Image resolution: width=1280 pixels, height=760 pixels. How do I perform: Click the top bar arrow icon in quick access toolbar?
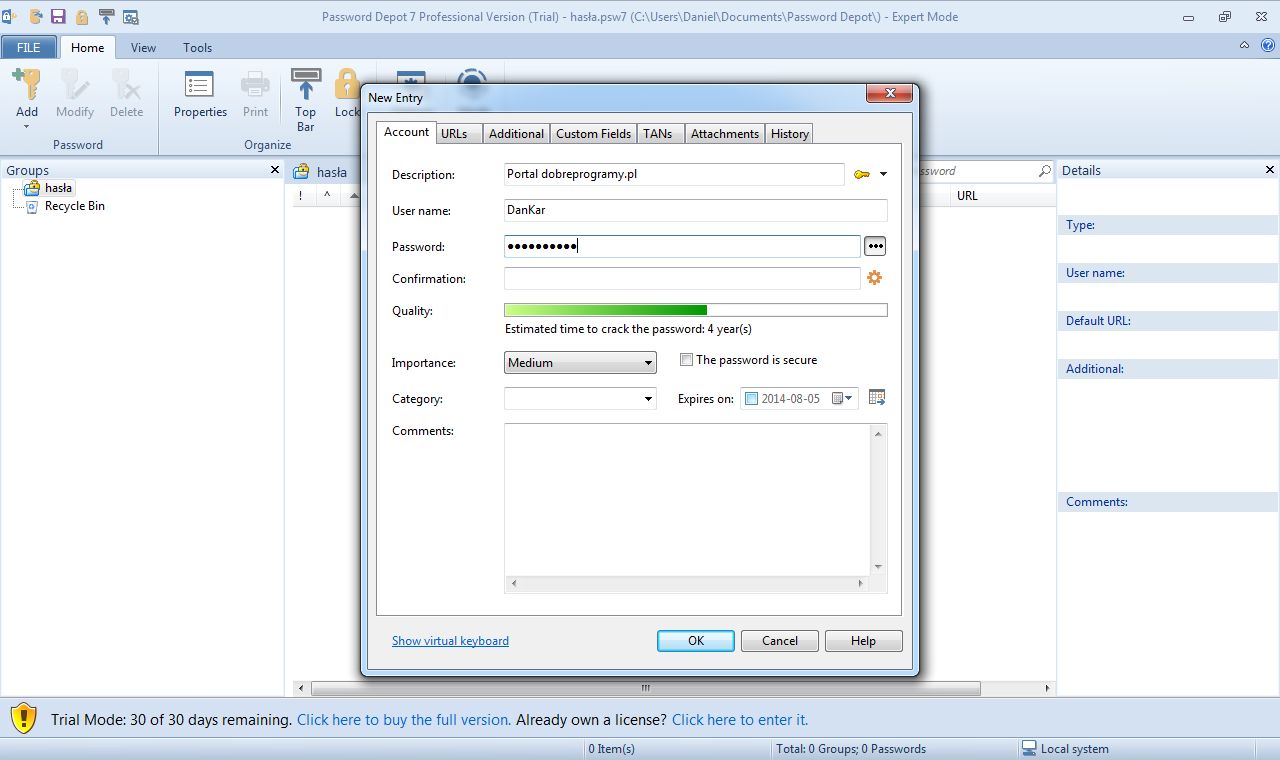tap(106, 16)
